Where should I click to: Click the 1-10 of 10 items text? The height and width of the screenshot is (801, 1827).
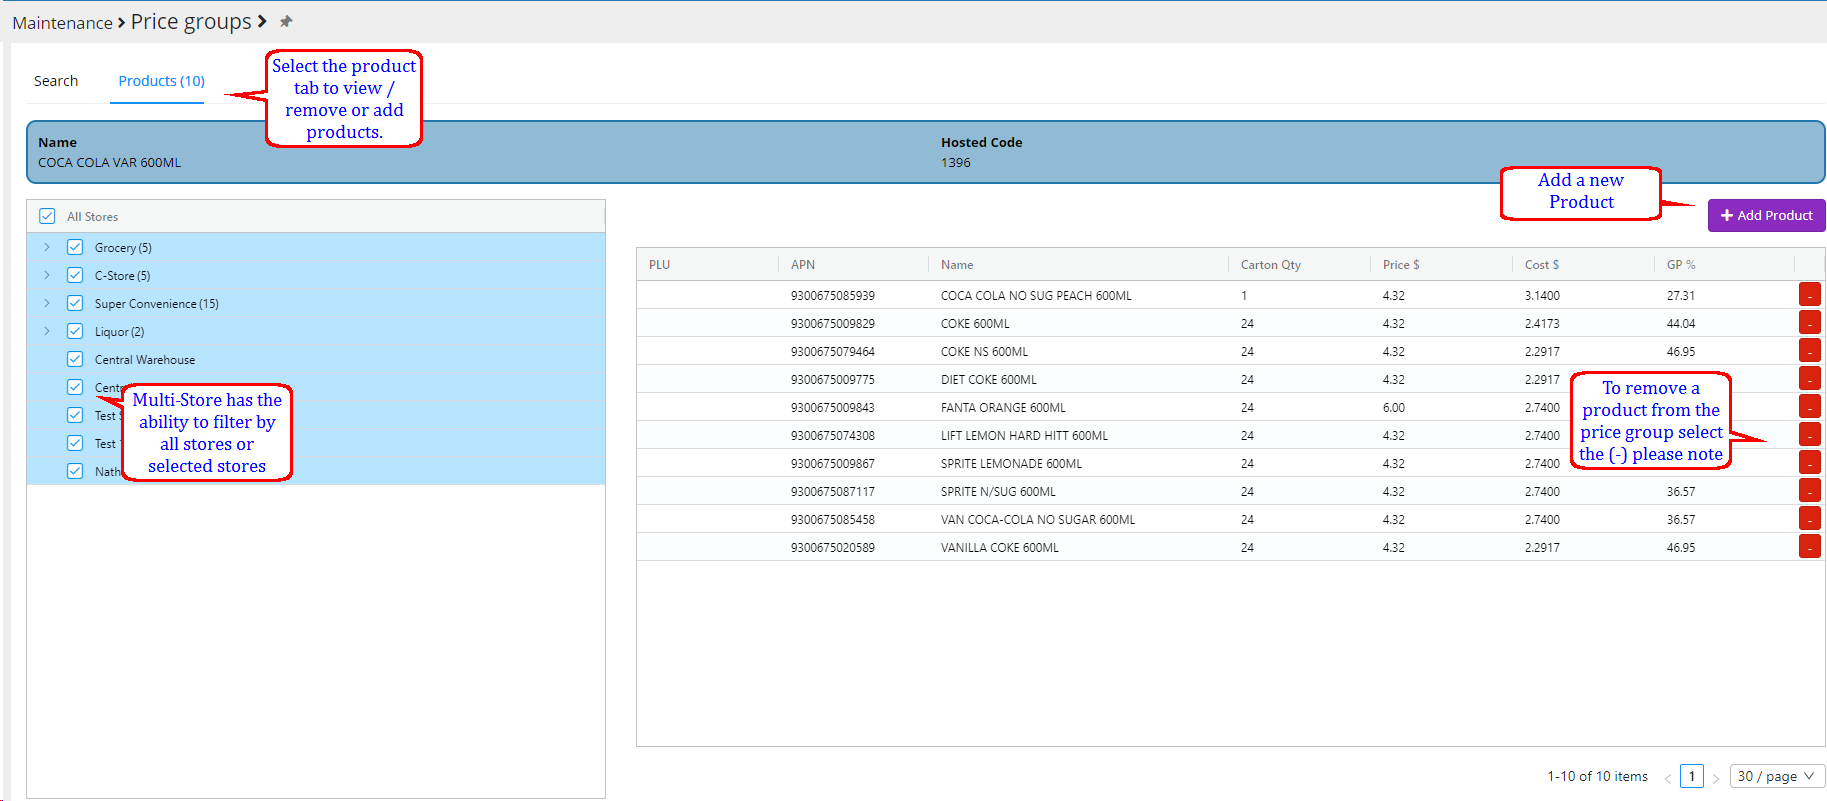1597,776
